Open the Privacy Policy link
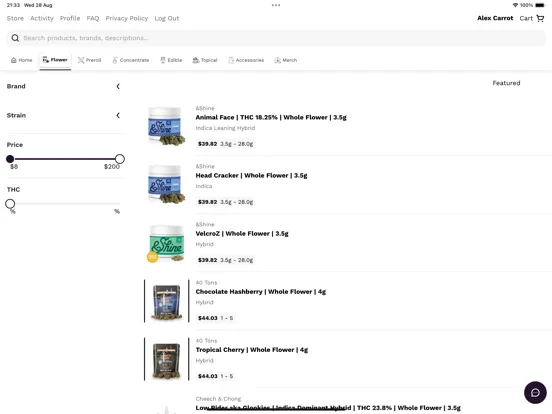Screen dimensions: 552x414 [x=127, y=18]
